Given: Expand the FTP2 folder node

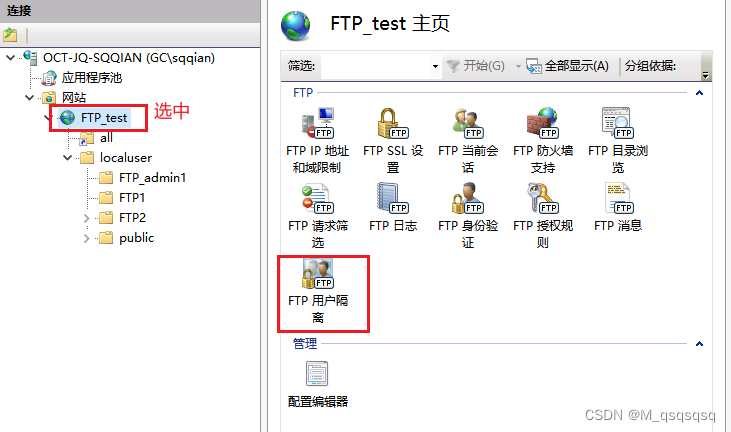Looking at the screenshot, I should (x=87, y=218).
